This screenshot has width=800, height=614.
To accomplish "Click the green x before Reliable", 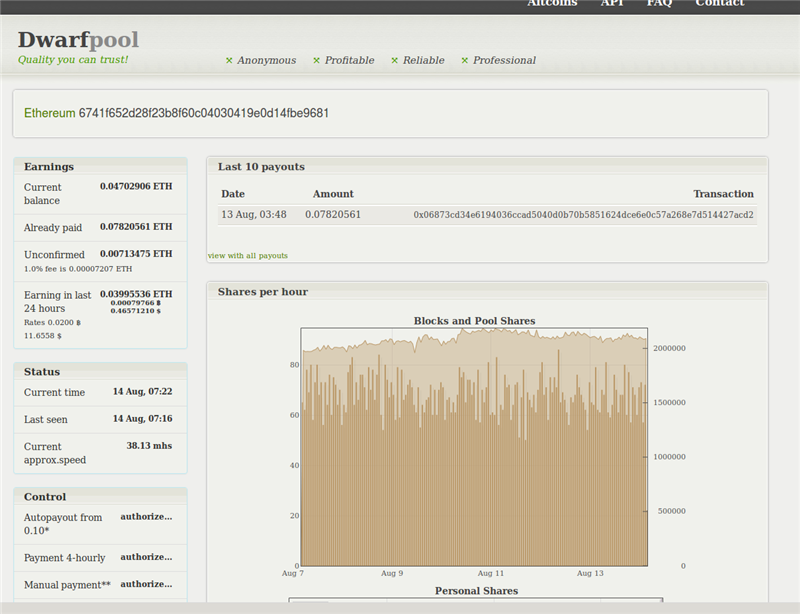I will point(394,61).
